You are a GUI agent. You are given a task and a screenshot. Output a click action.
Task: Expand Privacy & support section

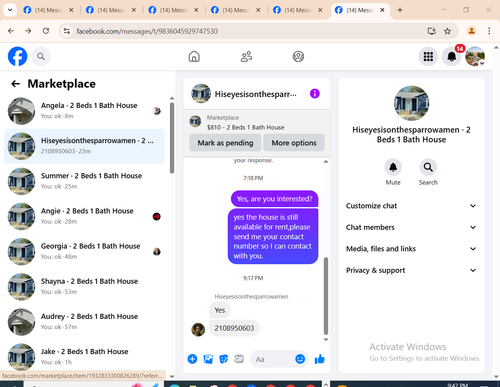click(411, 270)
